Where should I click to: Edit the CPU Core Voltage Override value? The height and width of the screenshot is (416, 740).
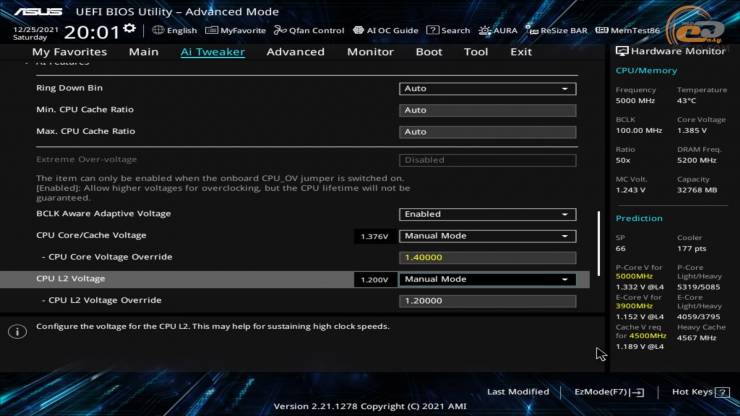[x=488, y=258]
